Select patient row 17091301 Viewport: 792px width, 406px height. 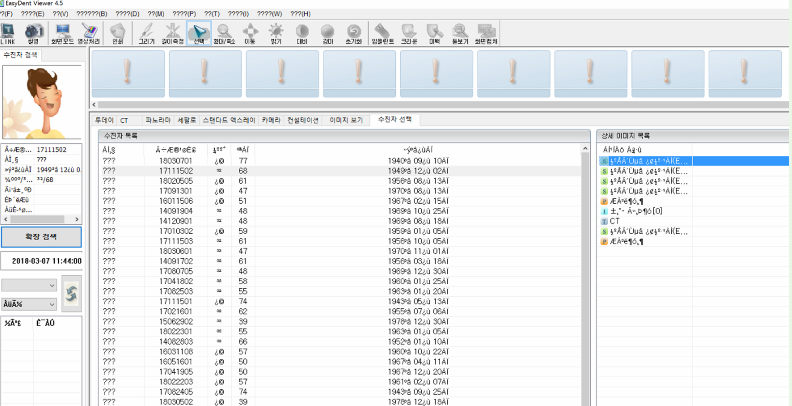[340, 191]
